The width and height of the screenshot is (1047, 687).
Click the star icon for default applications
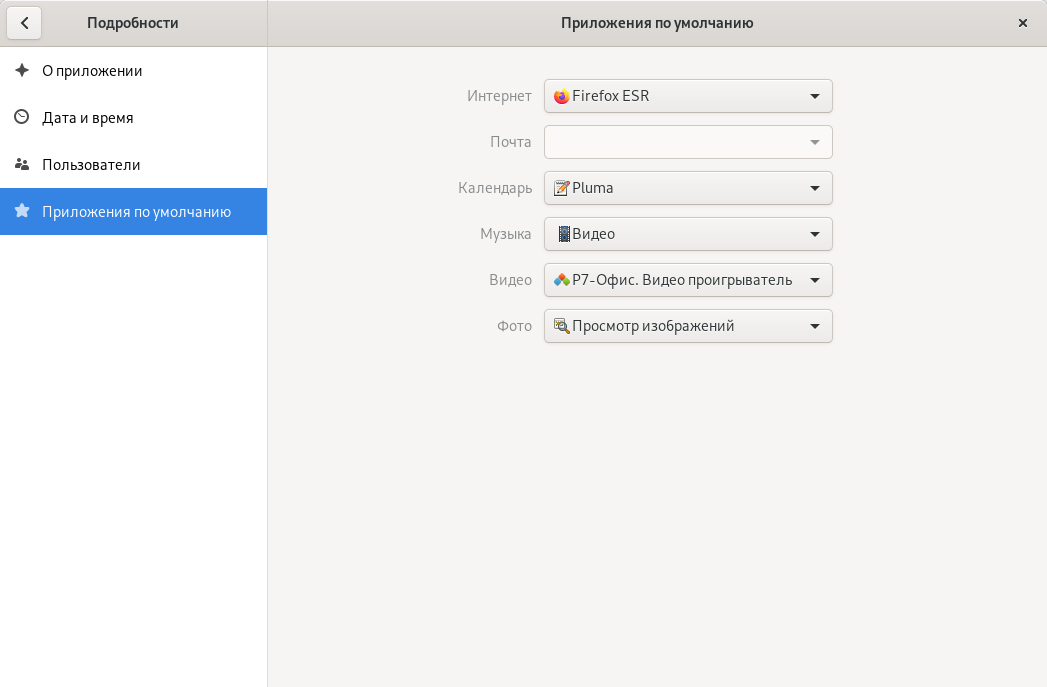(x=22, y=212)
